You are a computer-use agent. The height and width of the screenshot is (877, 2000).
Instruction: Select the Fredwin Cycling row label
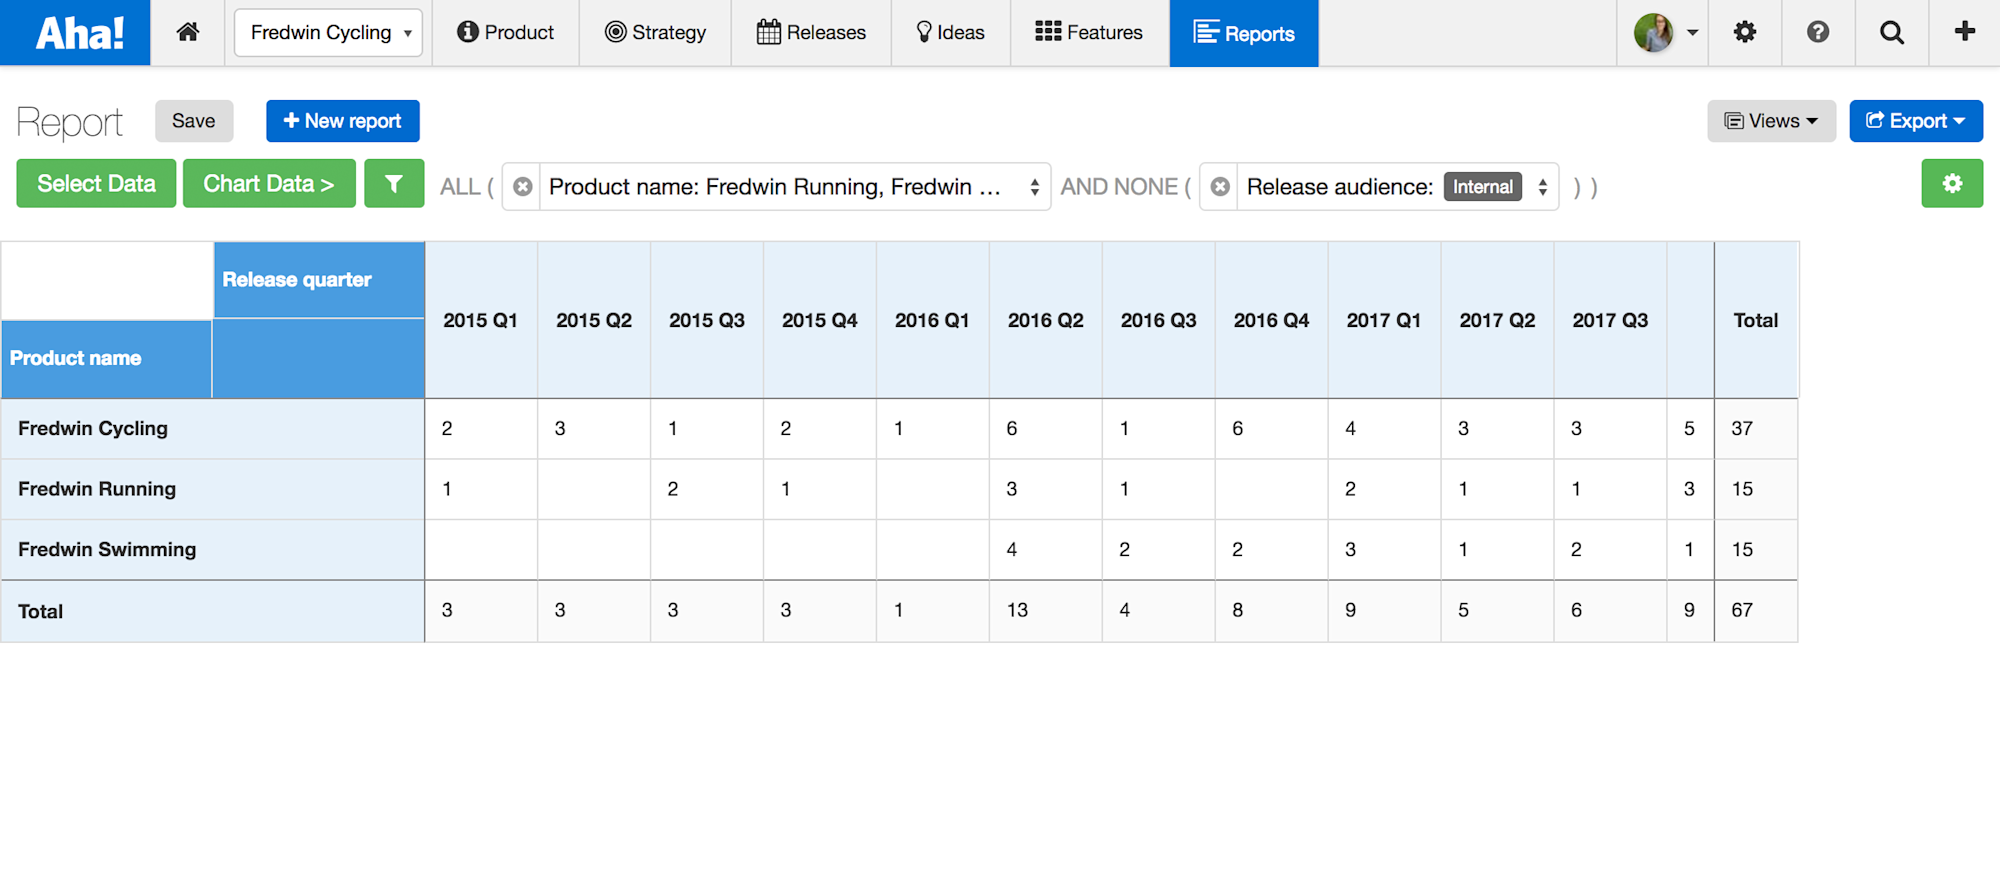(x=93, y=429)
